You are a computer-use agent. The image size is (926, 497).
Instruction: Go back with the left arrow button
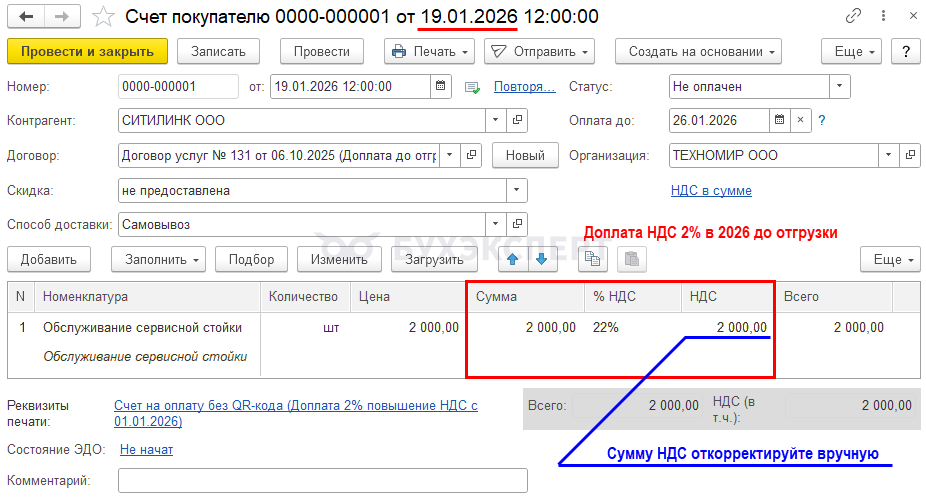pyautogui.click(x=26, y=17)
